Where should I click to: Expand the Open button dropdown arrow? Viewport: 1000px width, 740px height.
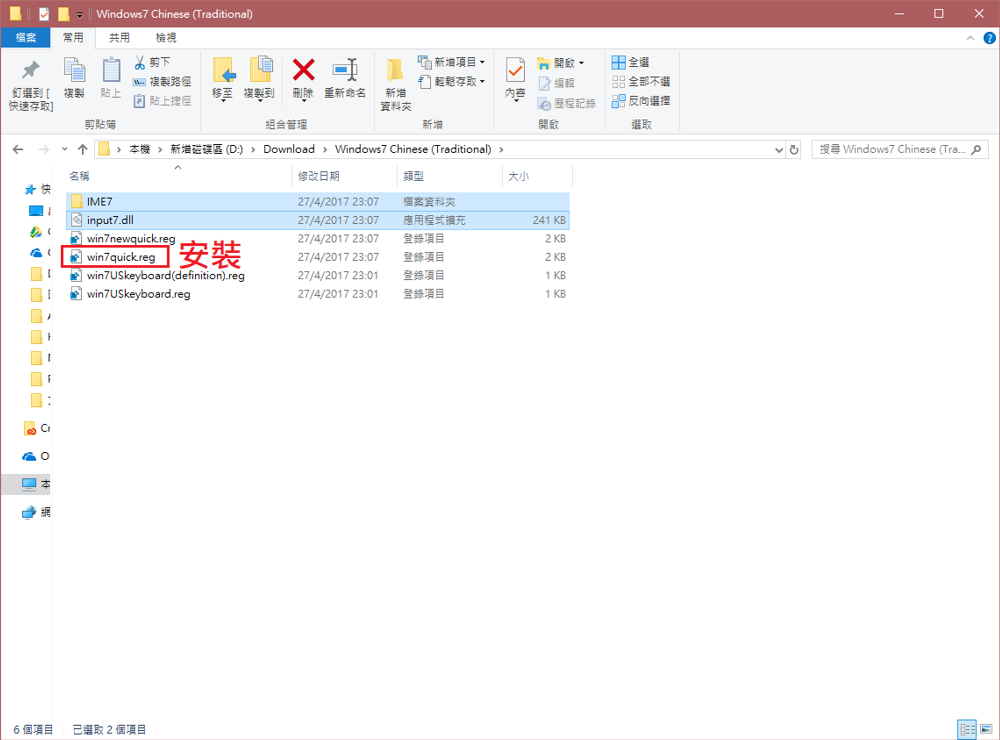(x=581, y=63)
